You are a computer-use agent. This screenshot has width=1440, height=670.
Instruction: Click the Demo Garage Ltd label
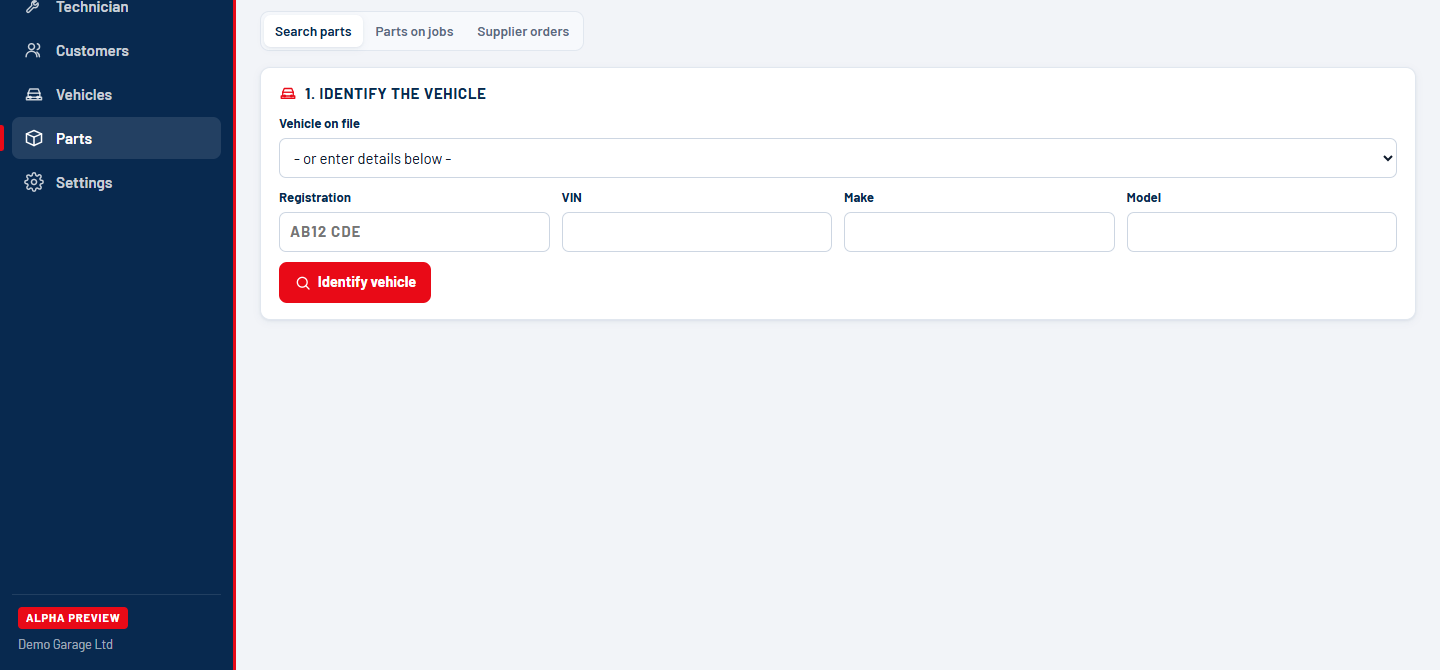click(66, 645)
